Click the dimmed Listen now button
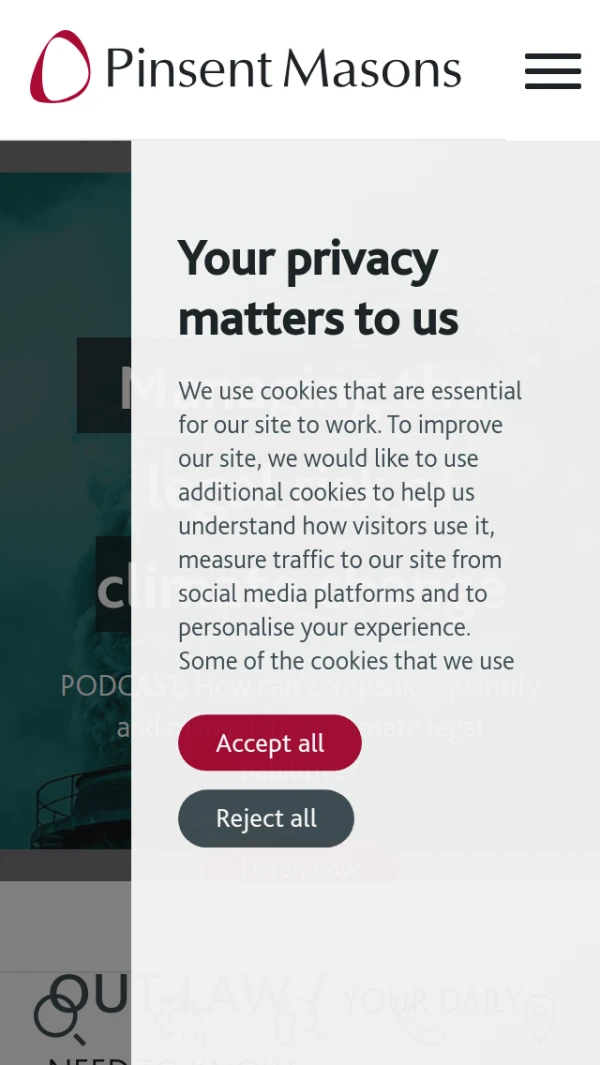 299,867
